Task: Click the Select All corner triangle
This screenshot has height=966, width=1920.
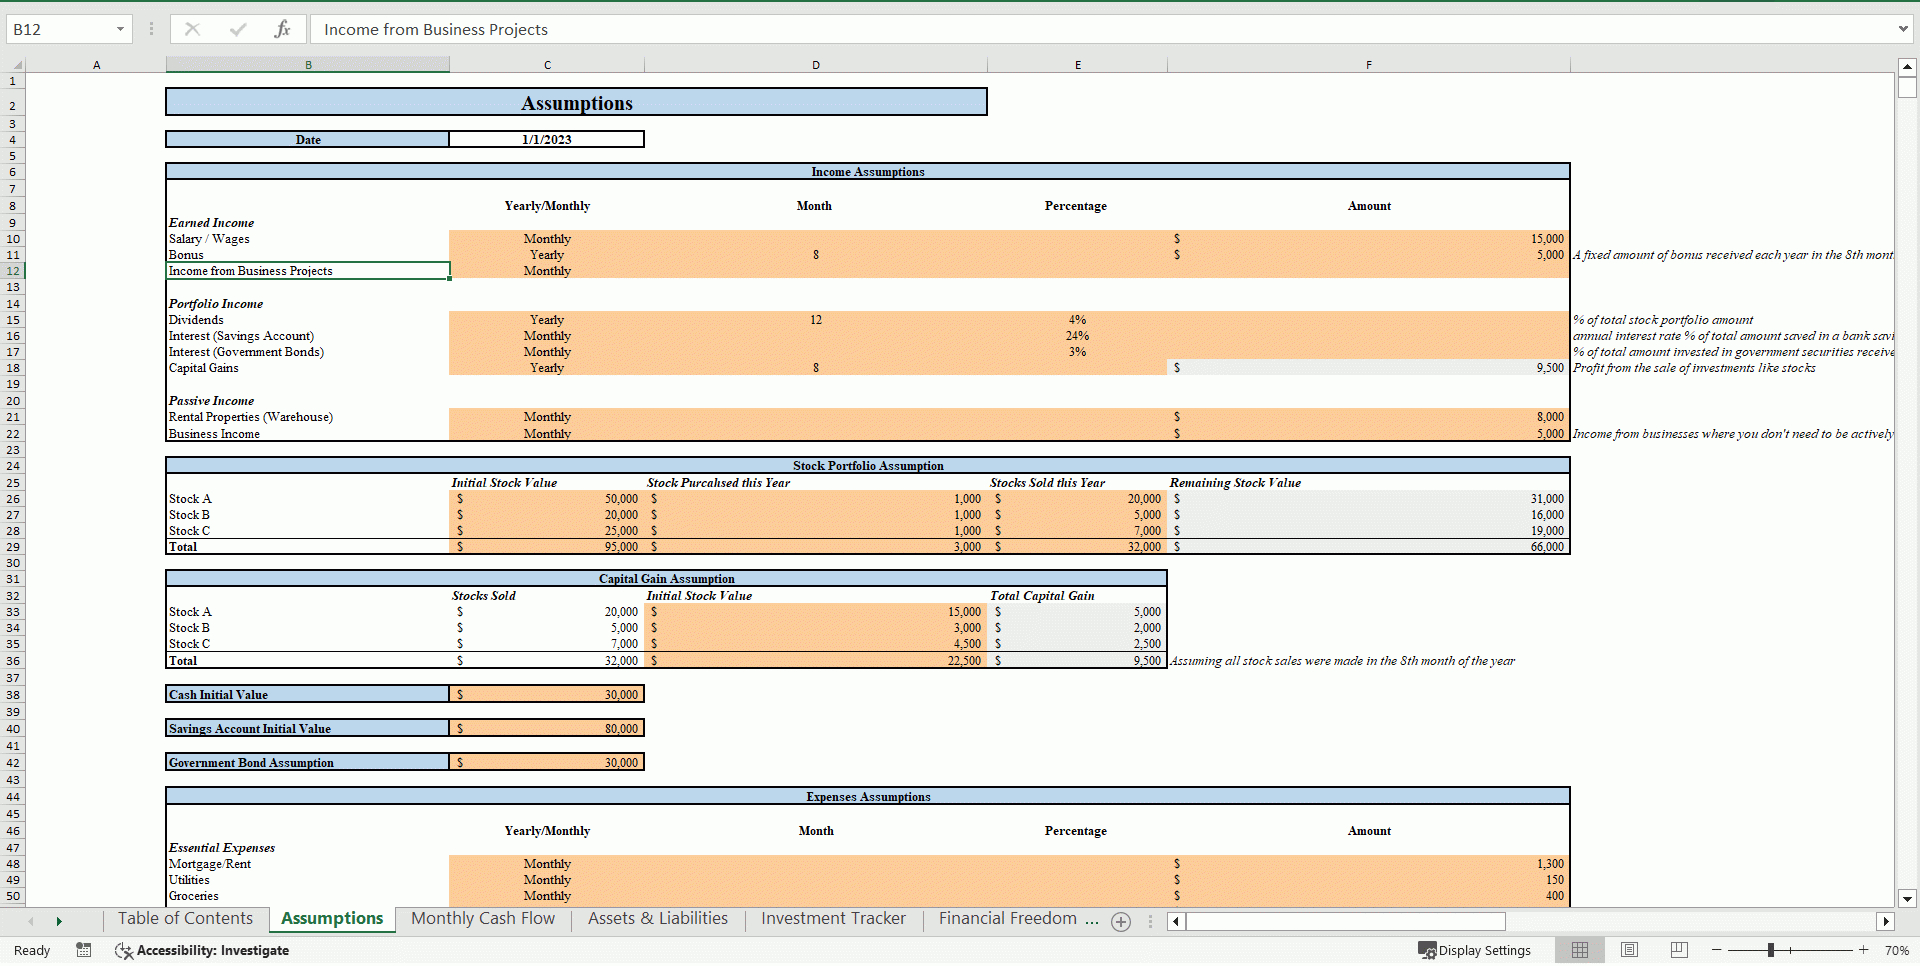Action: pos(16,65)
